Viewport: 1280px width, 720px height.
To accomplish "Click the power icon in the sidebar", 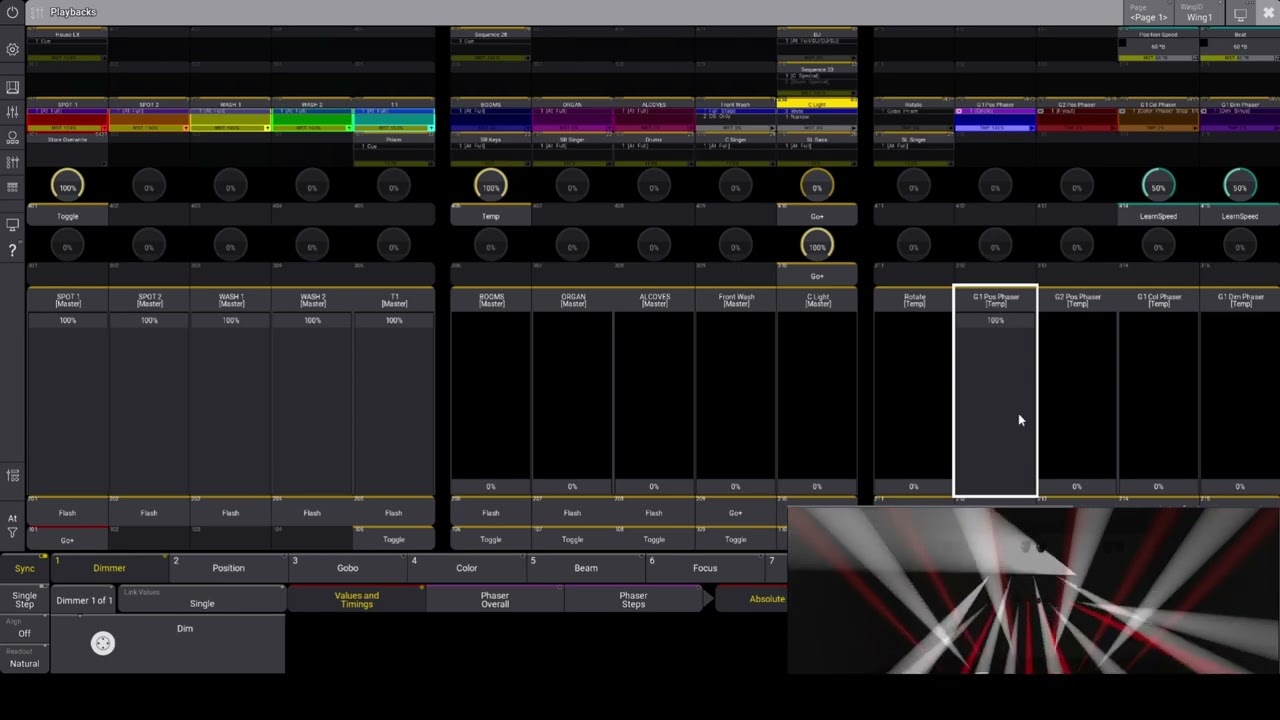I will (12, 12).
